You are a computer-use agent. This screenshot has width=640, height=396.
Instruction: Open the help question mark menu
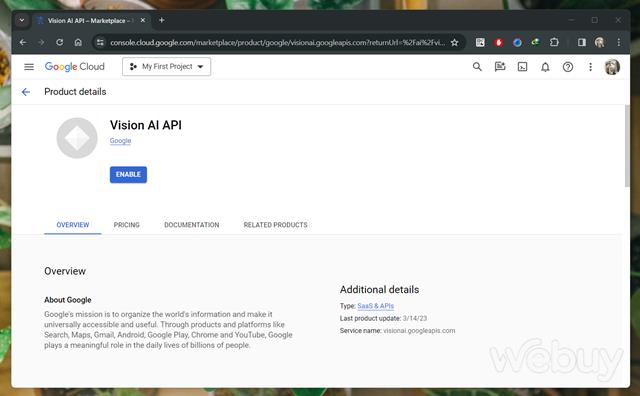click(568, 67)
